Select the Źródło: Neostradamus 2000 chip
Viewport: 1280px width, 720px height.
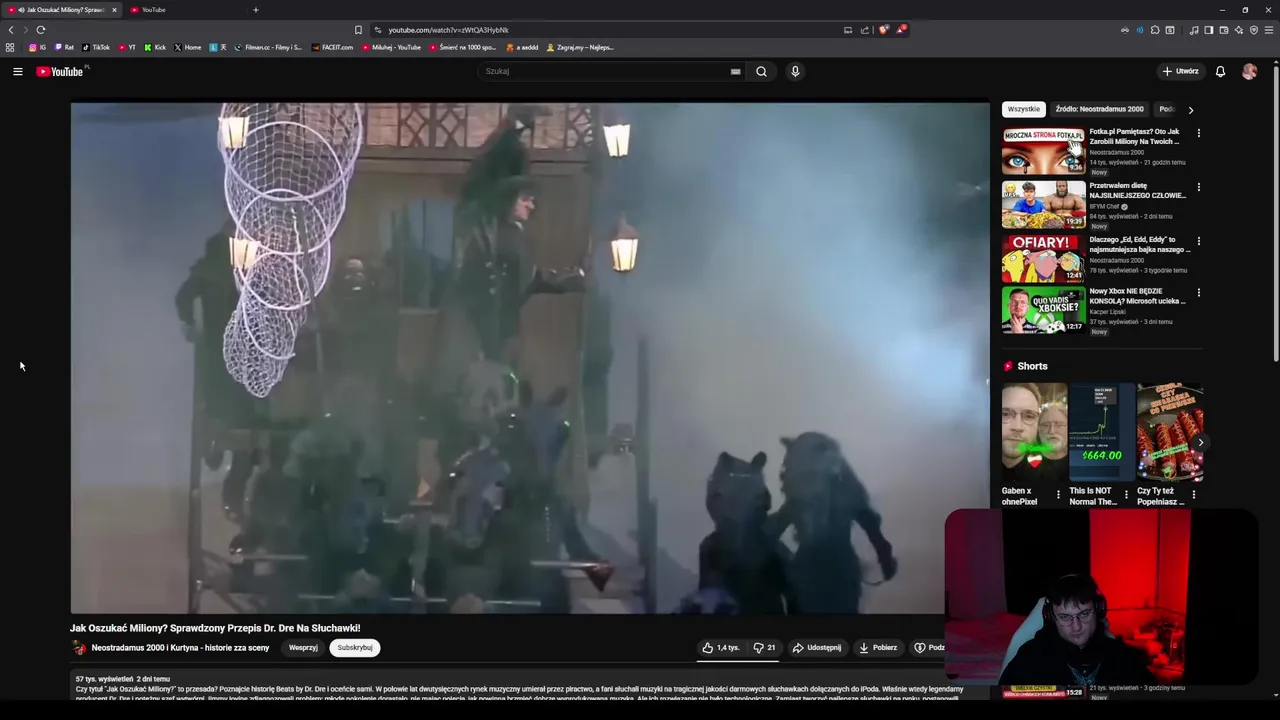coord(1099,109)
